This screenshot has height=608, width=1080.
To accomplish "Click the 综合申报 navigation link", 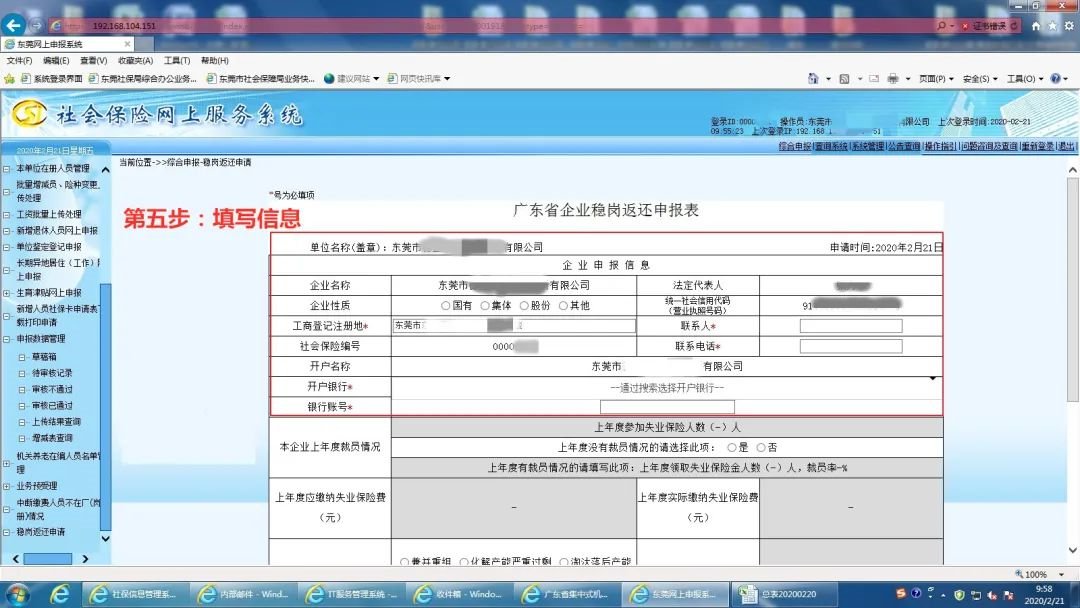I will click(x=795, y=146).
